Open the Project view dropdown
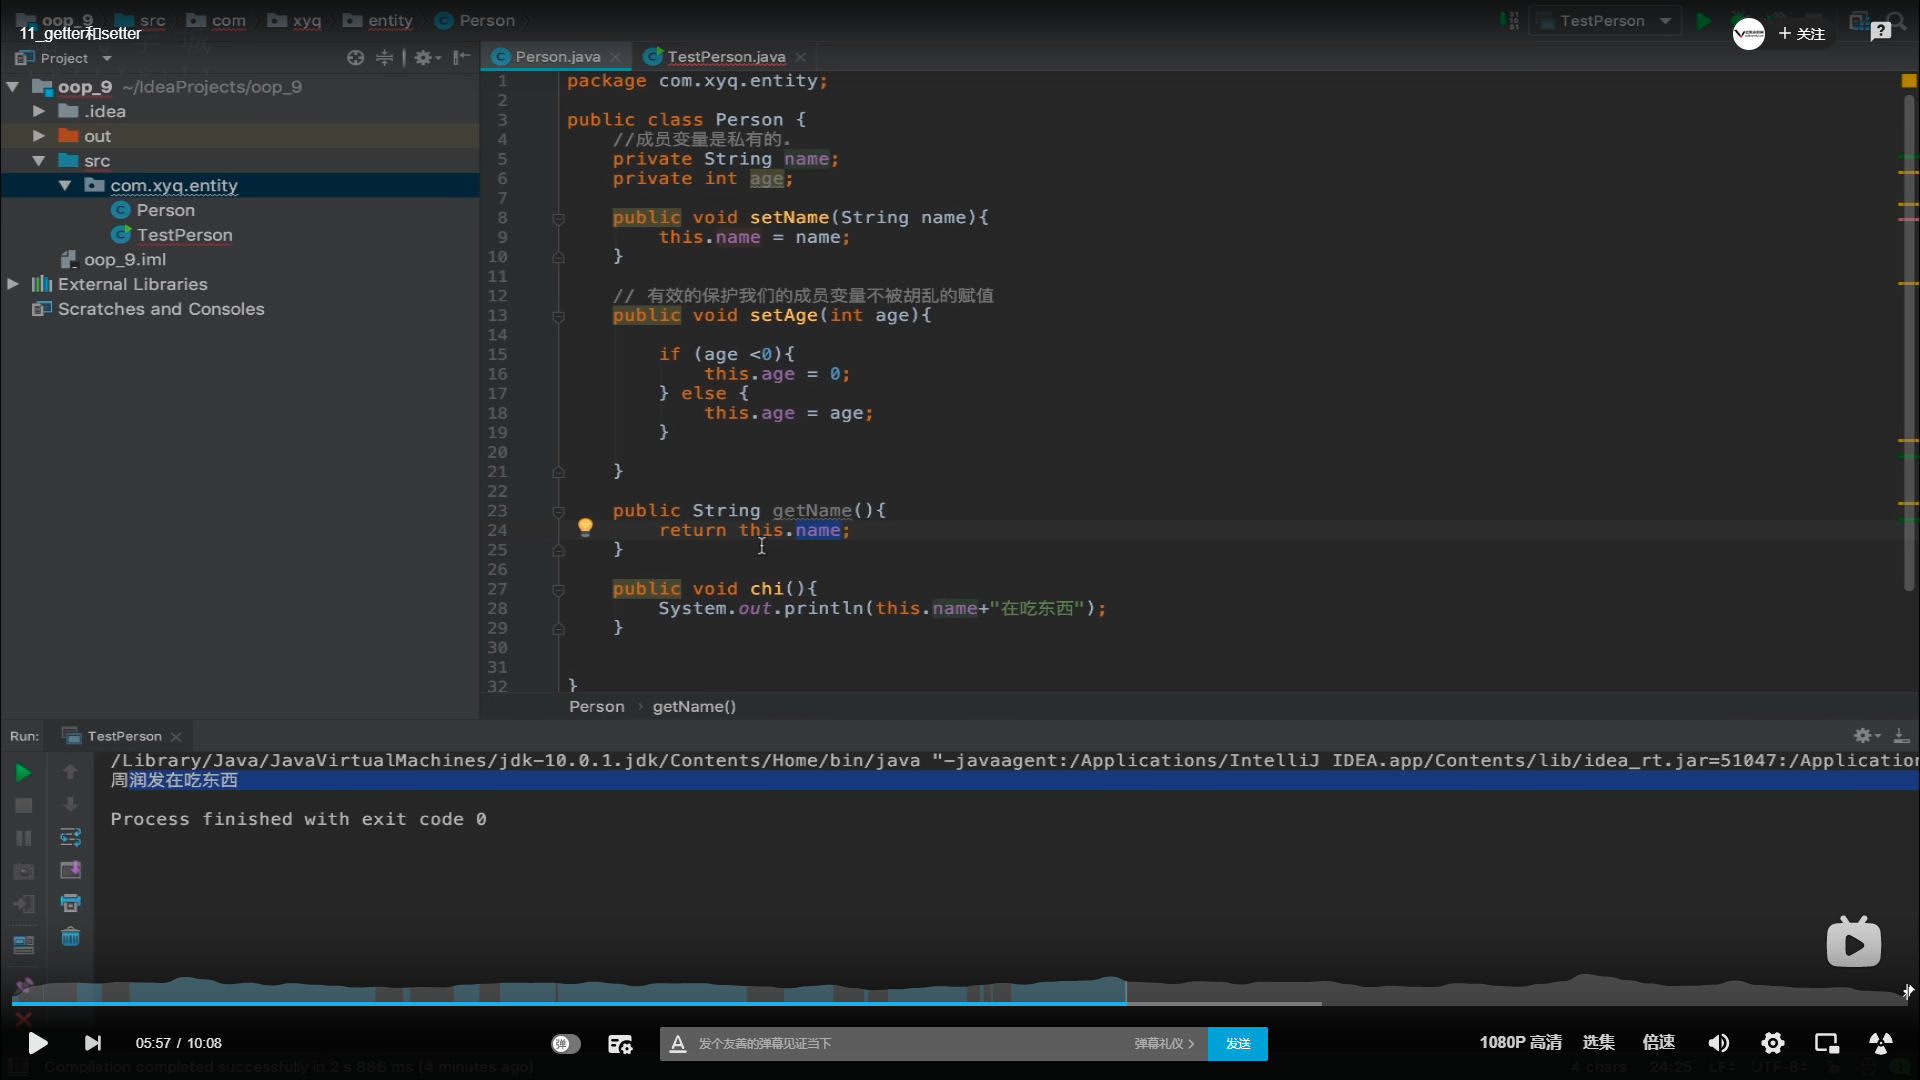The height and width of the screenshot is (1080, 1920). pos(107,58)
